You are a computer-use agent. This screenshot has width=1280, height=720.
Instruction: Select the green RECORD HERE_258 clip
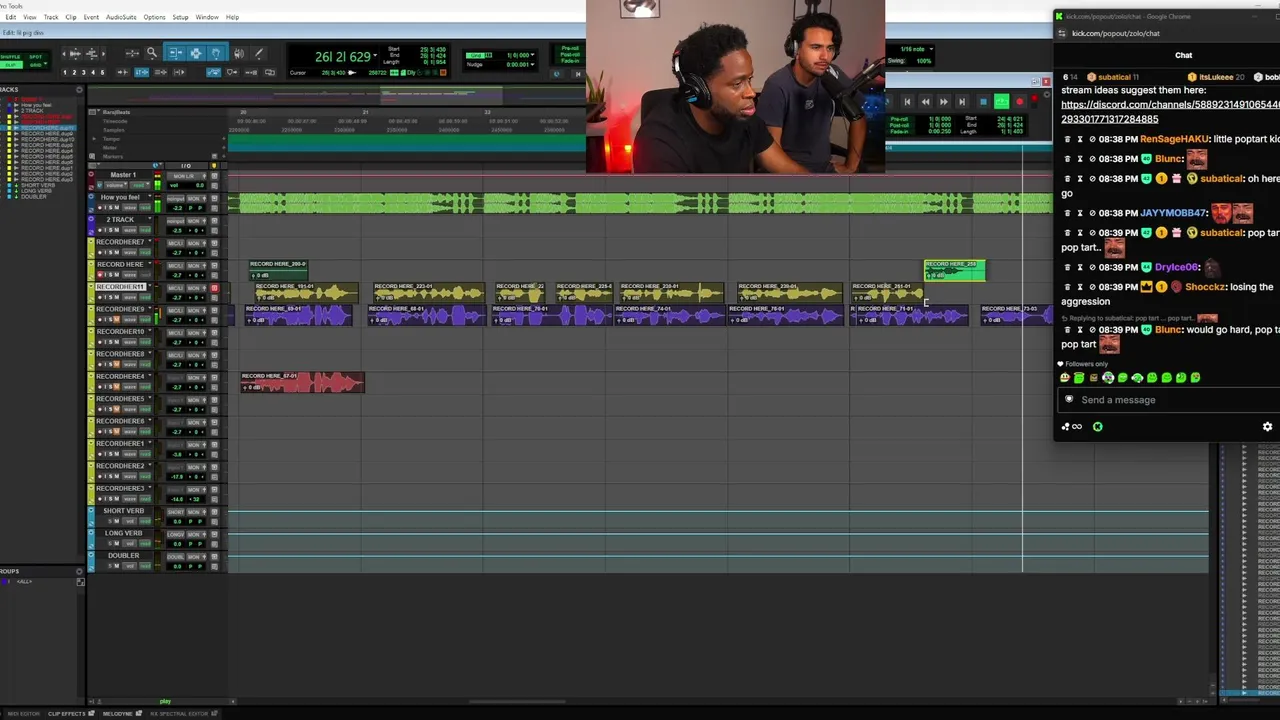pyautogui.click(x=955, y=270)
